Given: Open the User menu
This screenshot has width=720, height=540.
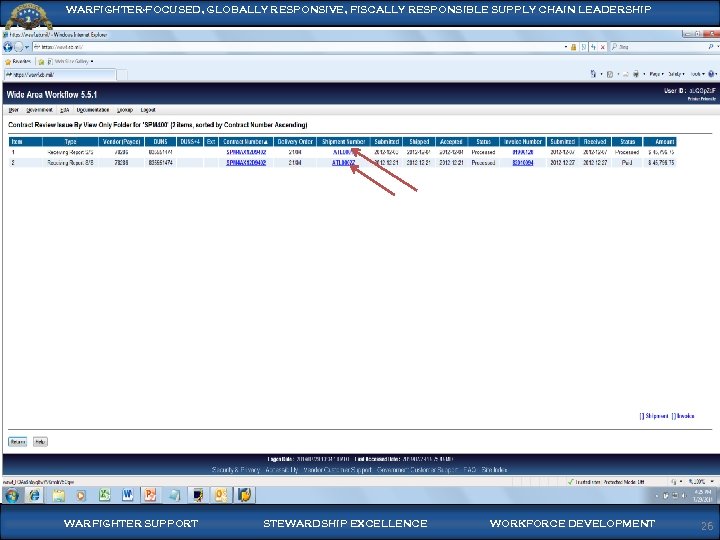Looking at the screenshot, I should click(13, 110).
